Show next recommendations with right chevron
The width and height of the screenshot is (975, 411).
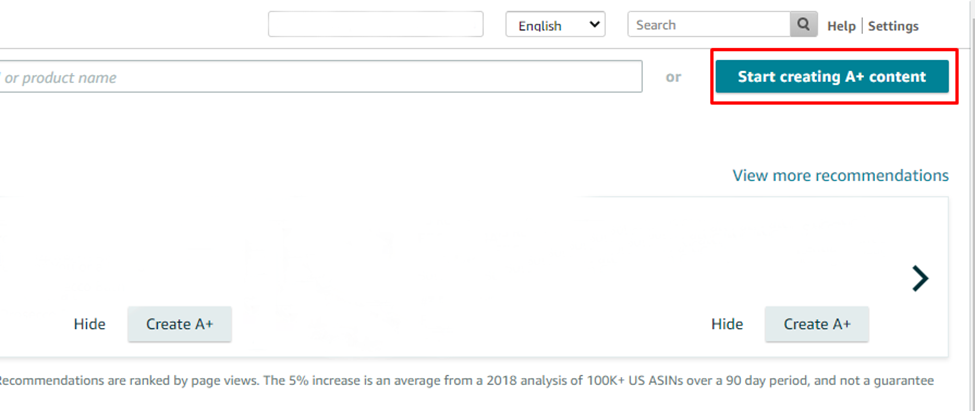tap(920, 279)
